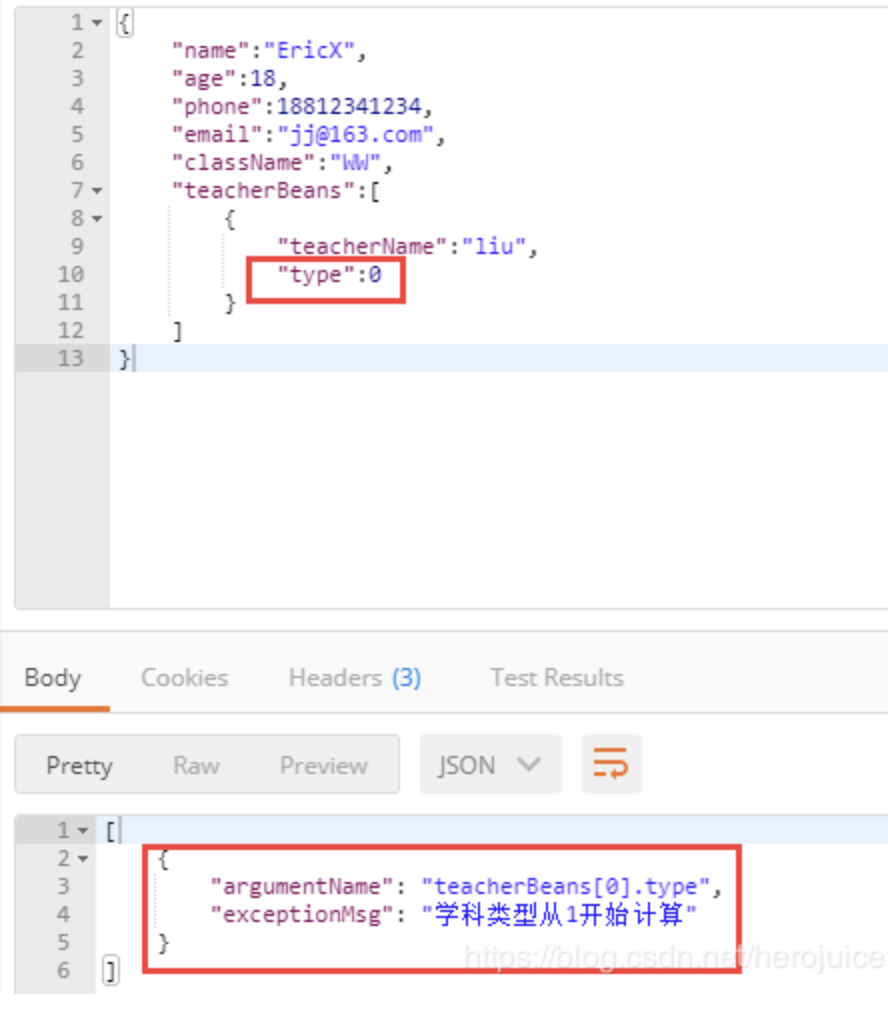
Task: Open the Cookies tab
Action: (185, 678)
